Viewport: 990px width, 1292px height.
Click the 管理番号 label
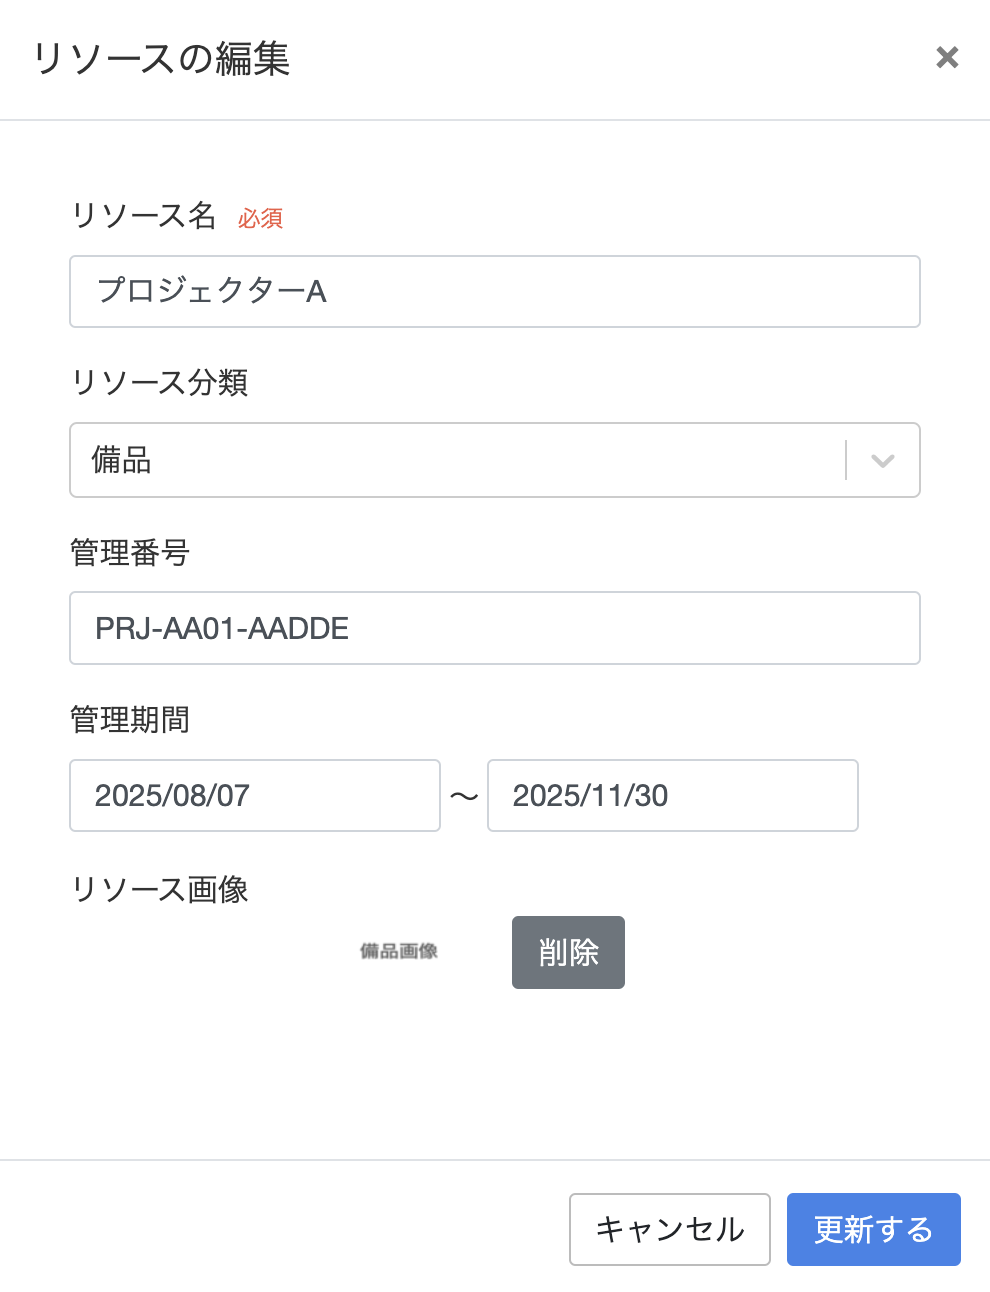coord(130,552)
